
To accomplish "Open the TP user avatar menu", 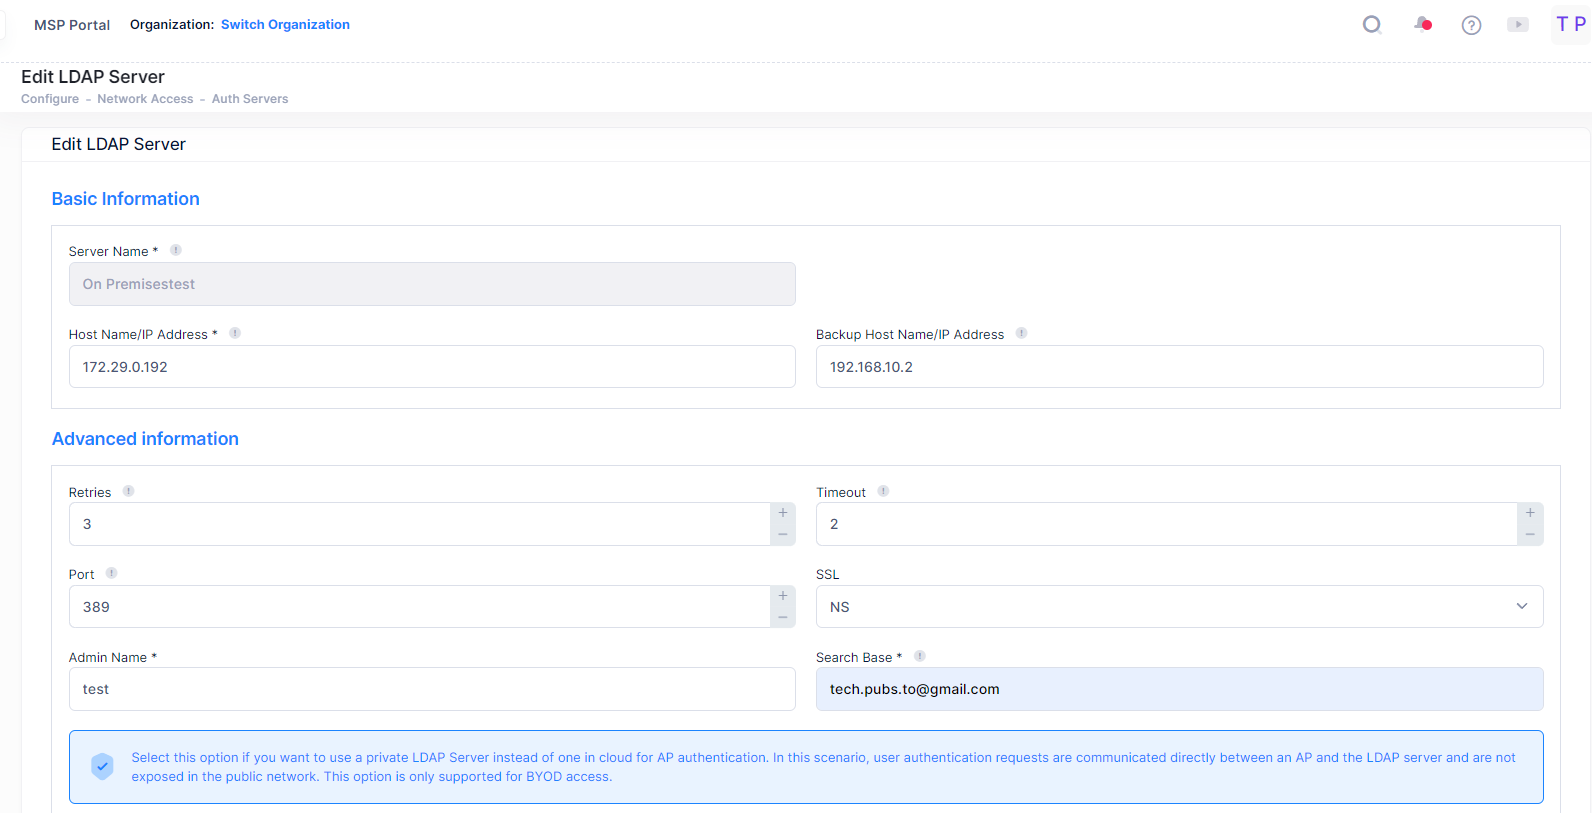I will click(1569, 23).
